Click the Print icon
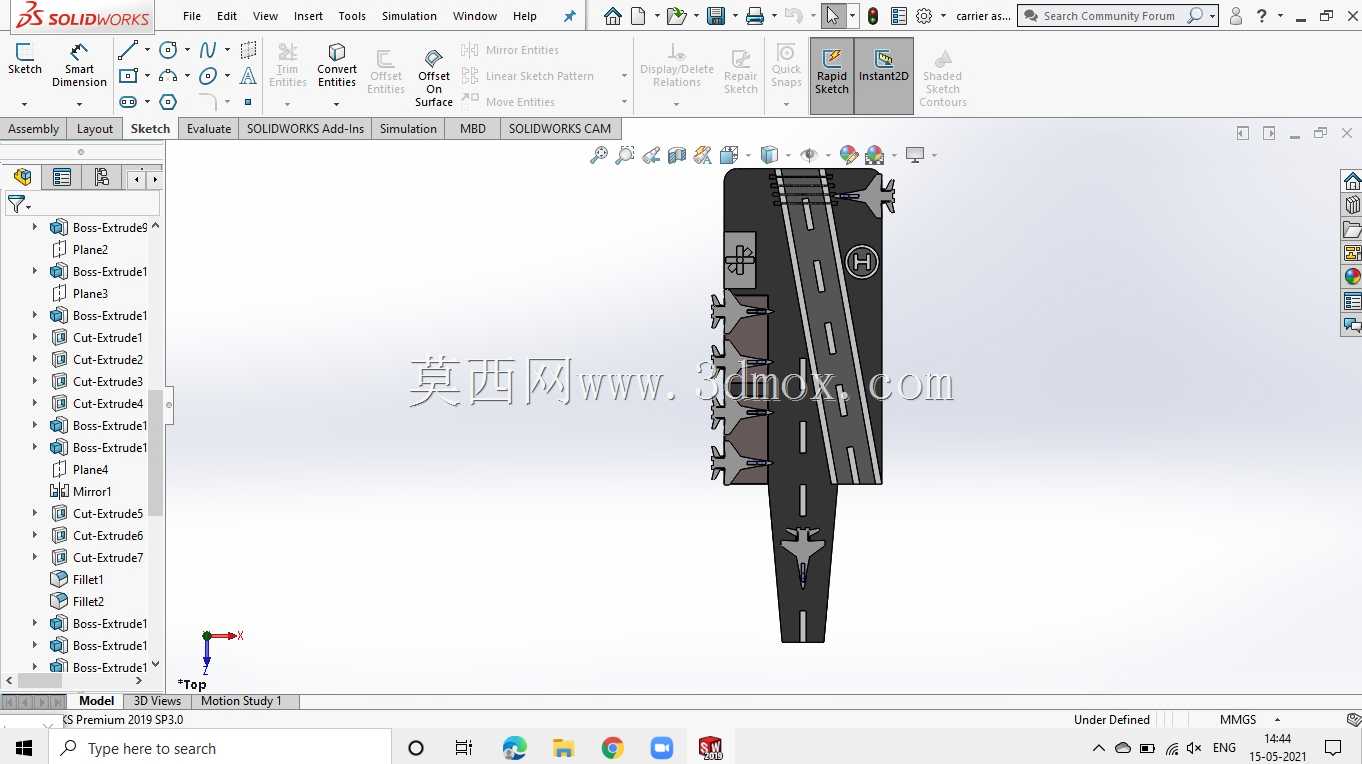Screen dimensions: 1362x764 point(755,16)
